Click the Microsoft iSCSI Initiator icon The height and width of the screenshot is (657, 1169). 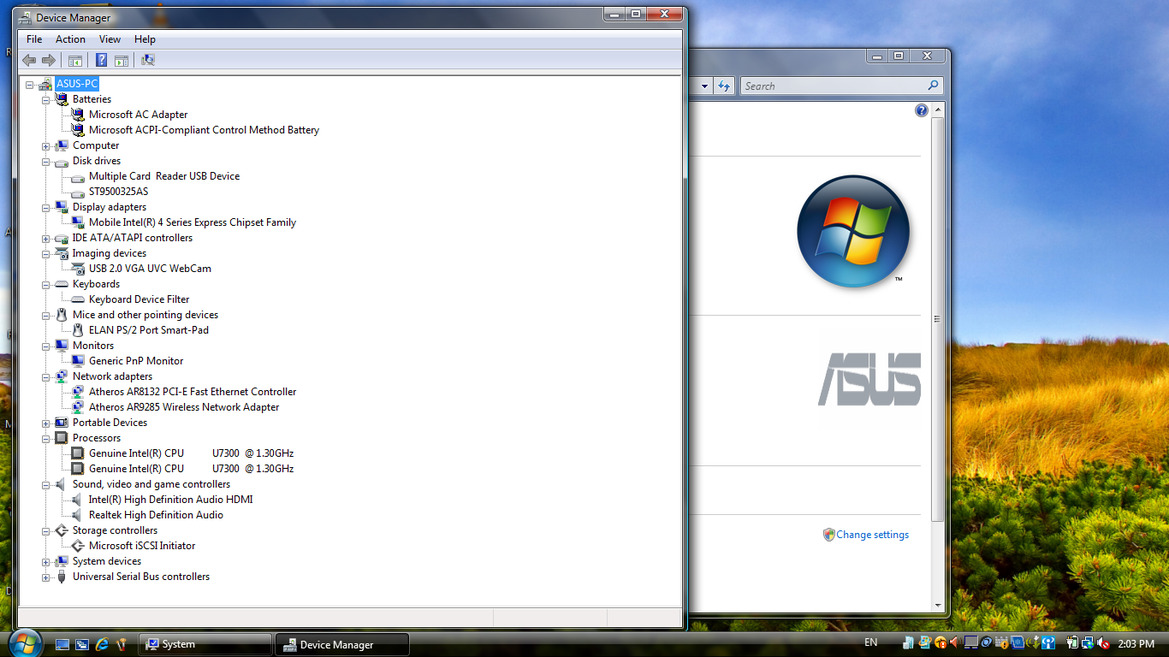click(x=78, y=546)
